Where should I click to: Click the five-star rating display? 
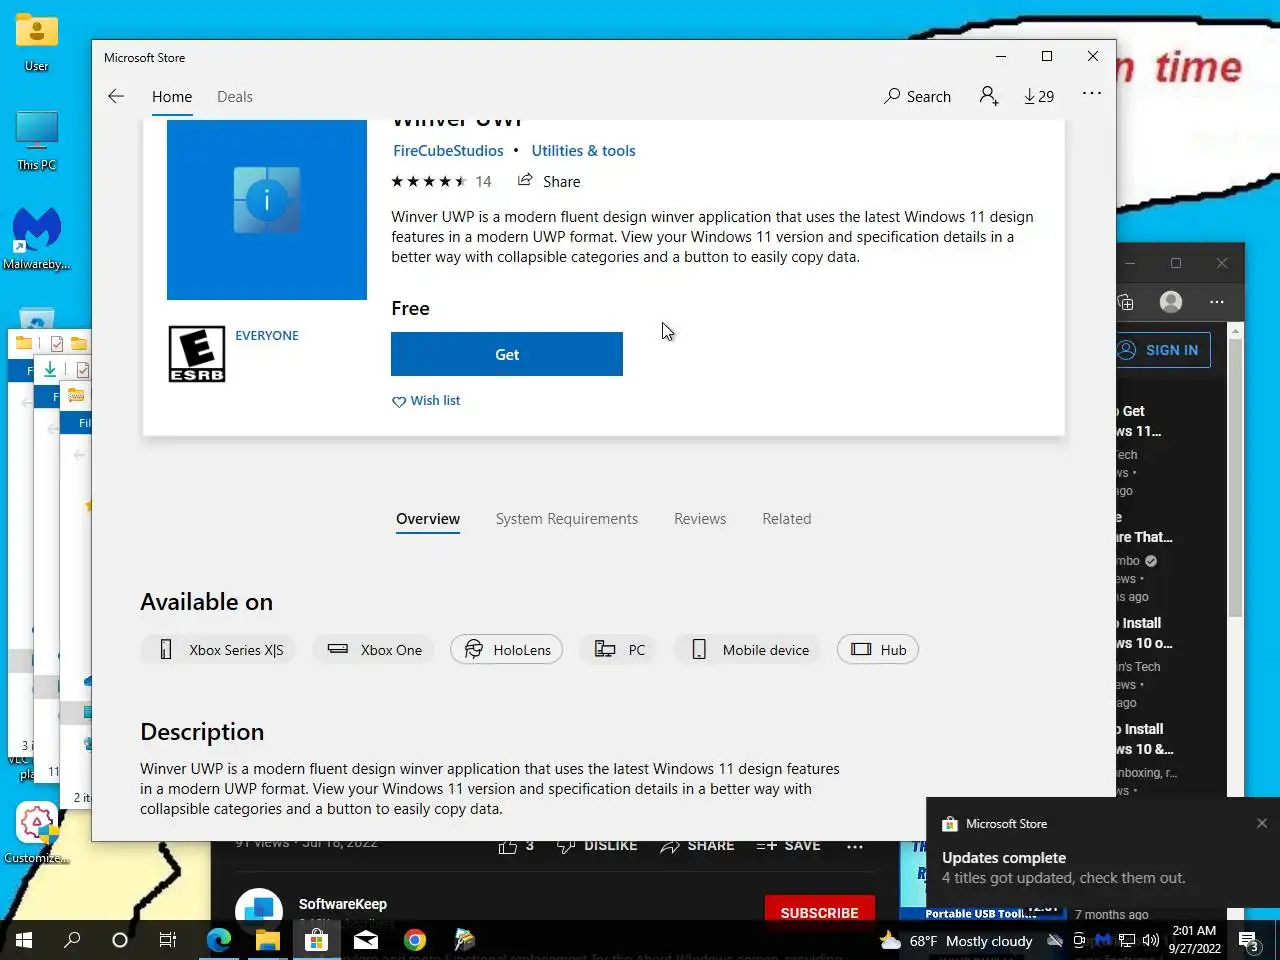click(x=428, y=181)
